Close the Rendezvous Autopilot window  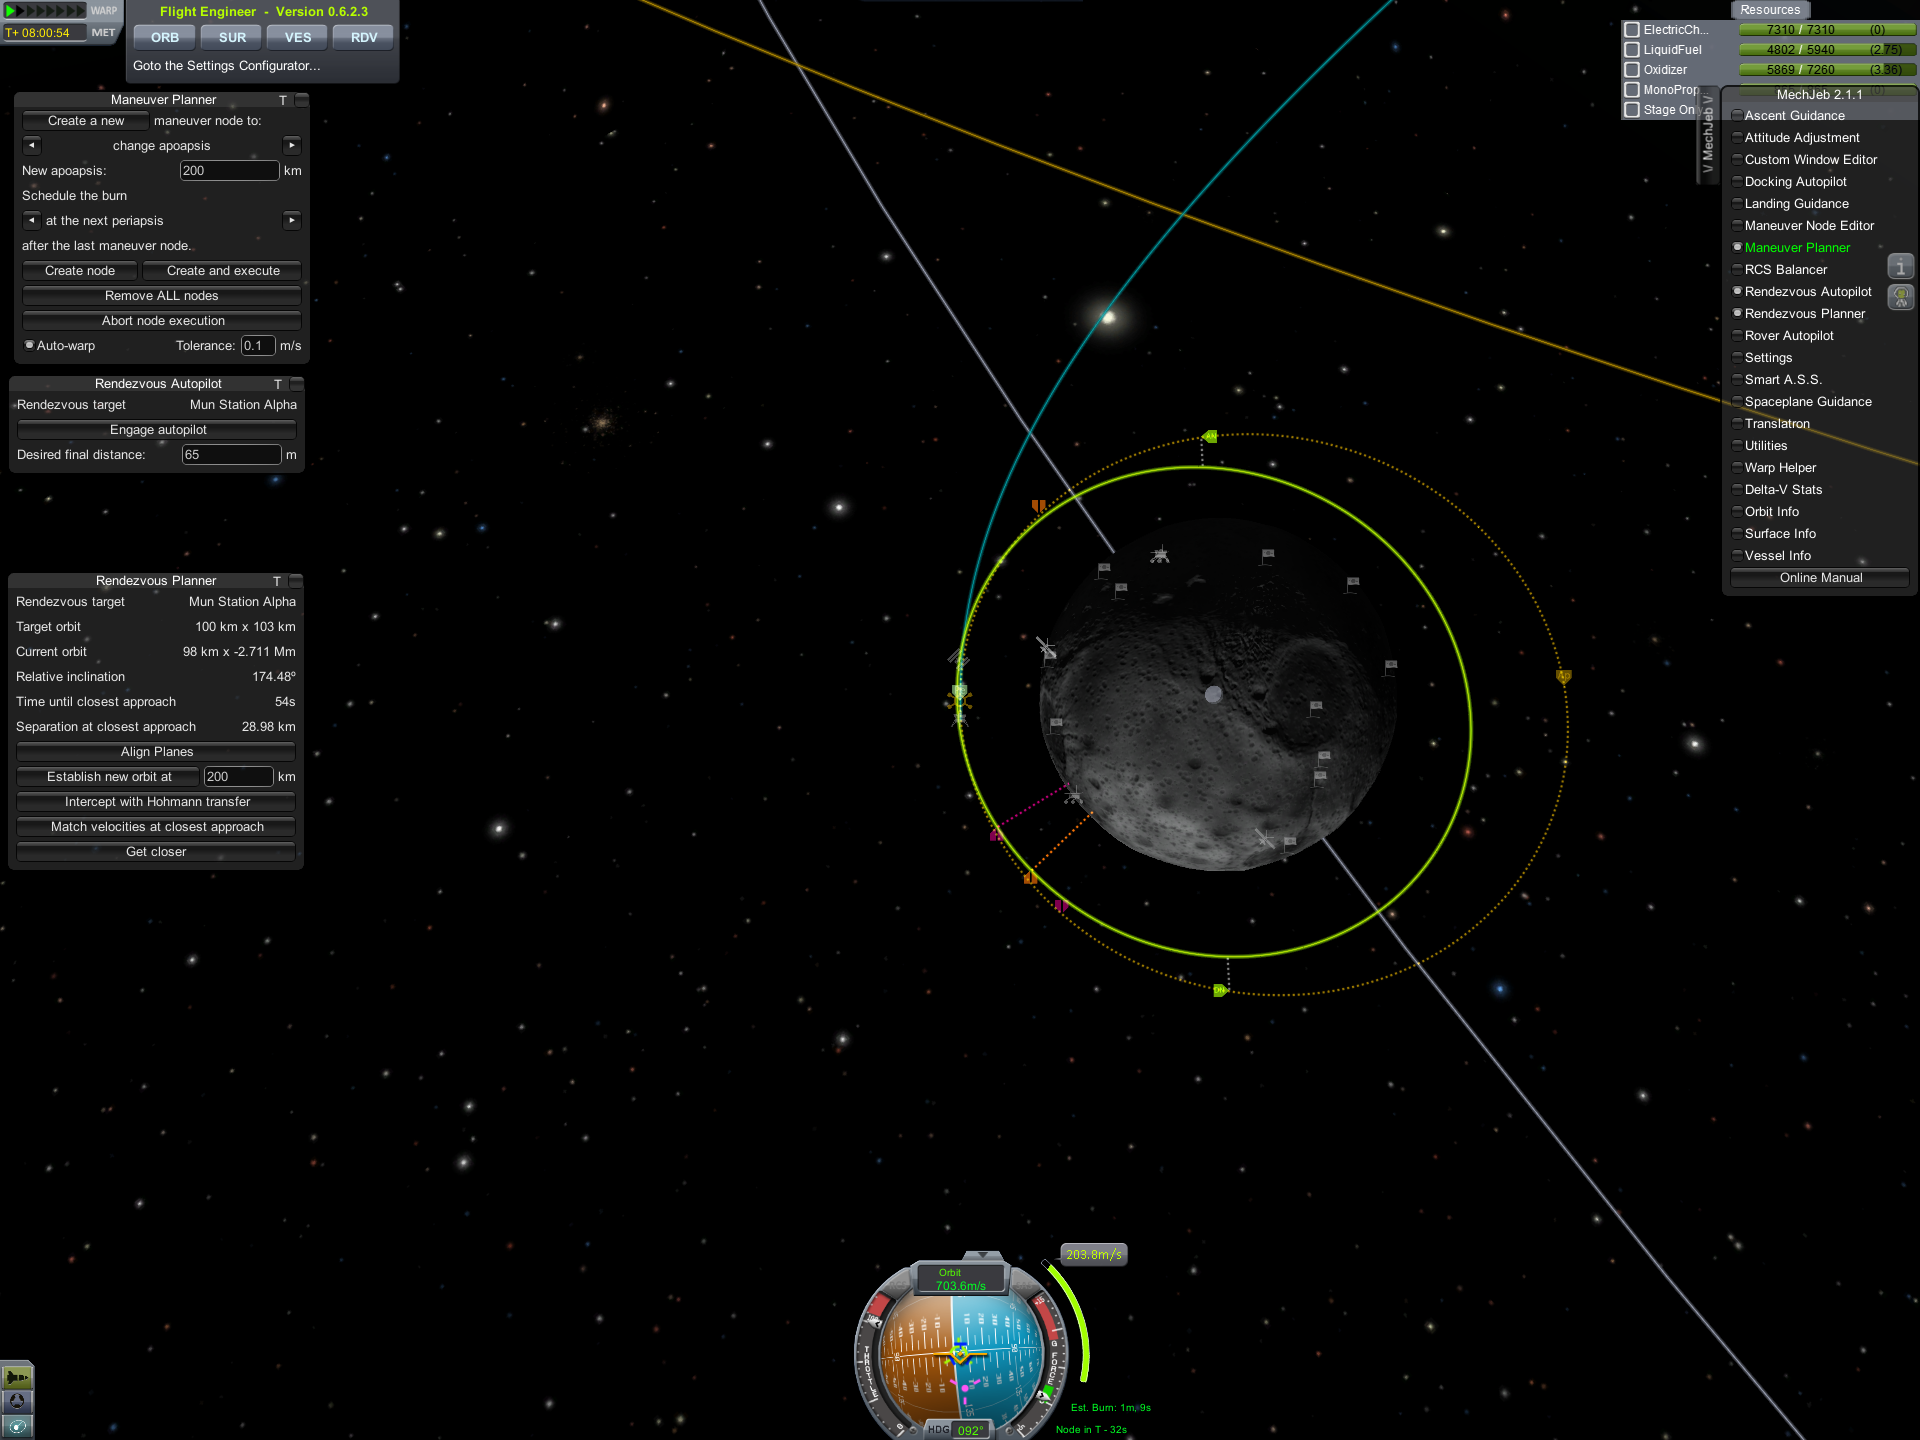(x=296, y=384)
